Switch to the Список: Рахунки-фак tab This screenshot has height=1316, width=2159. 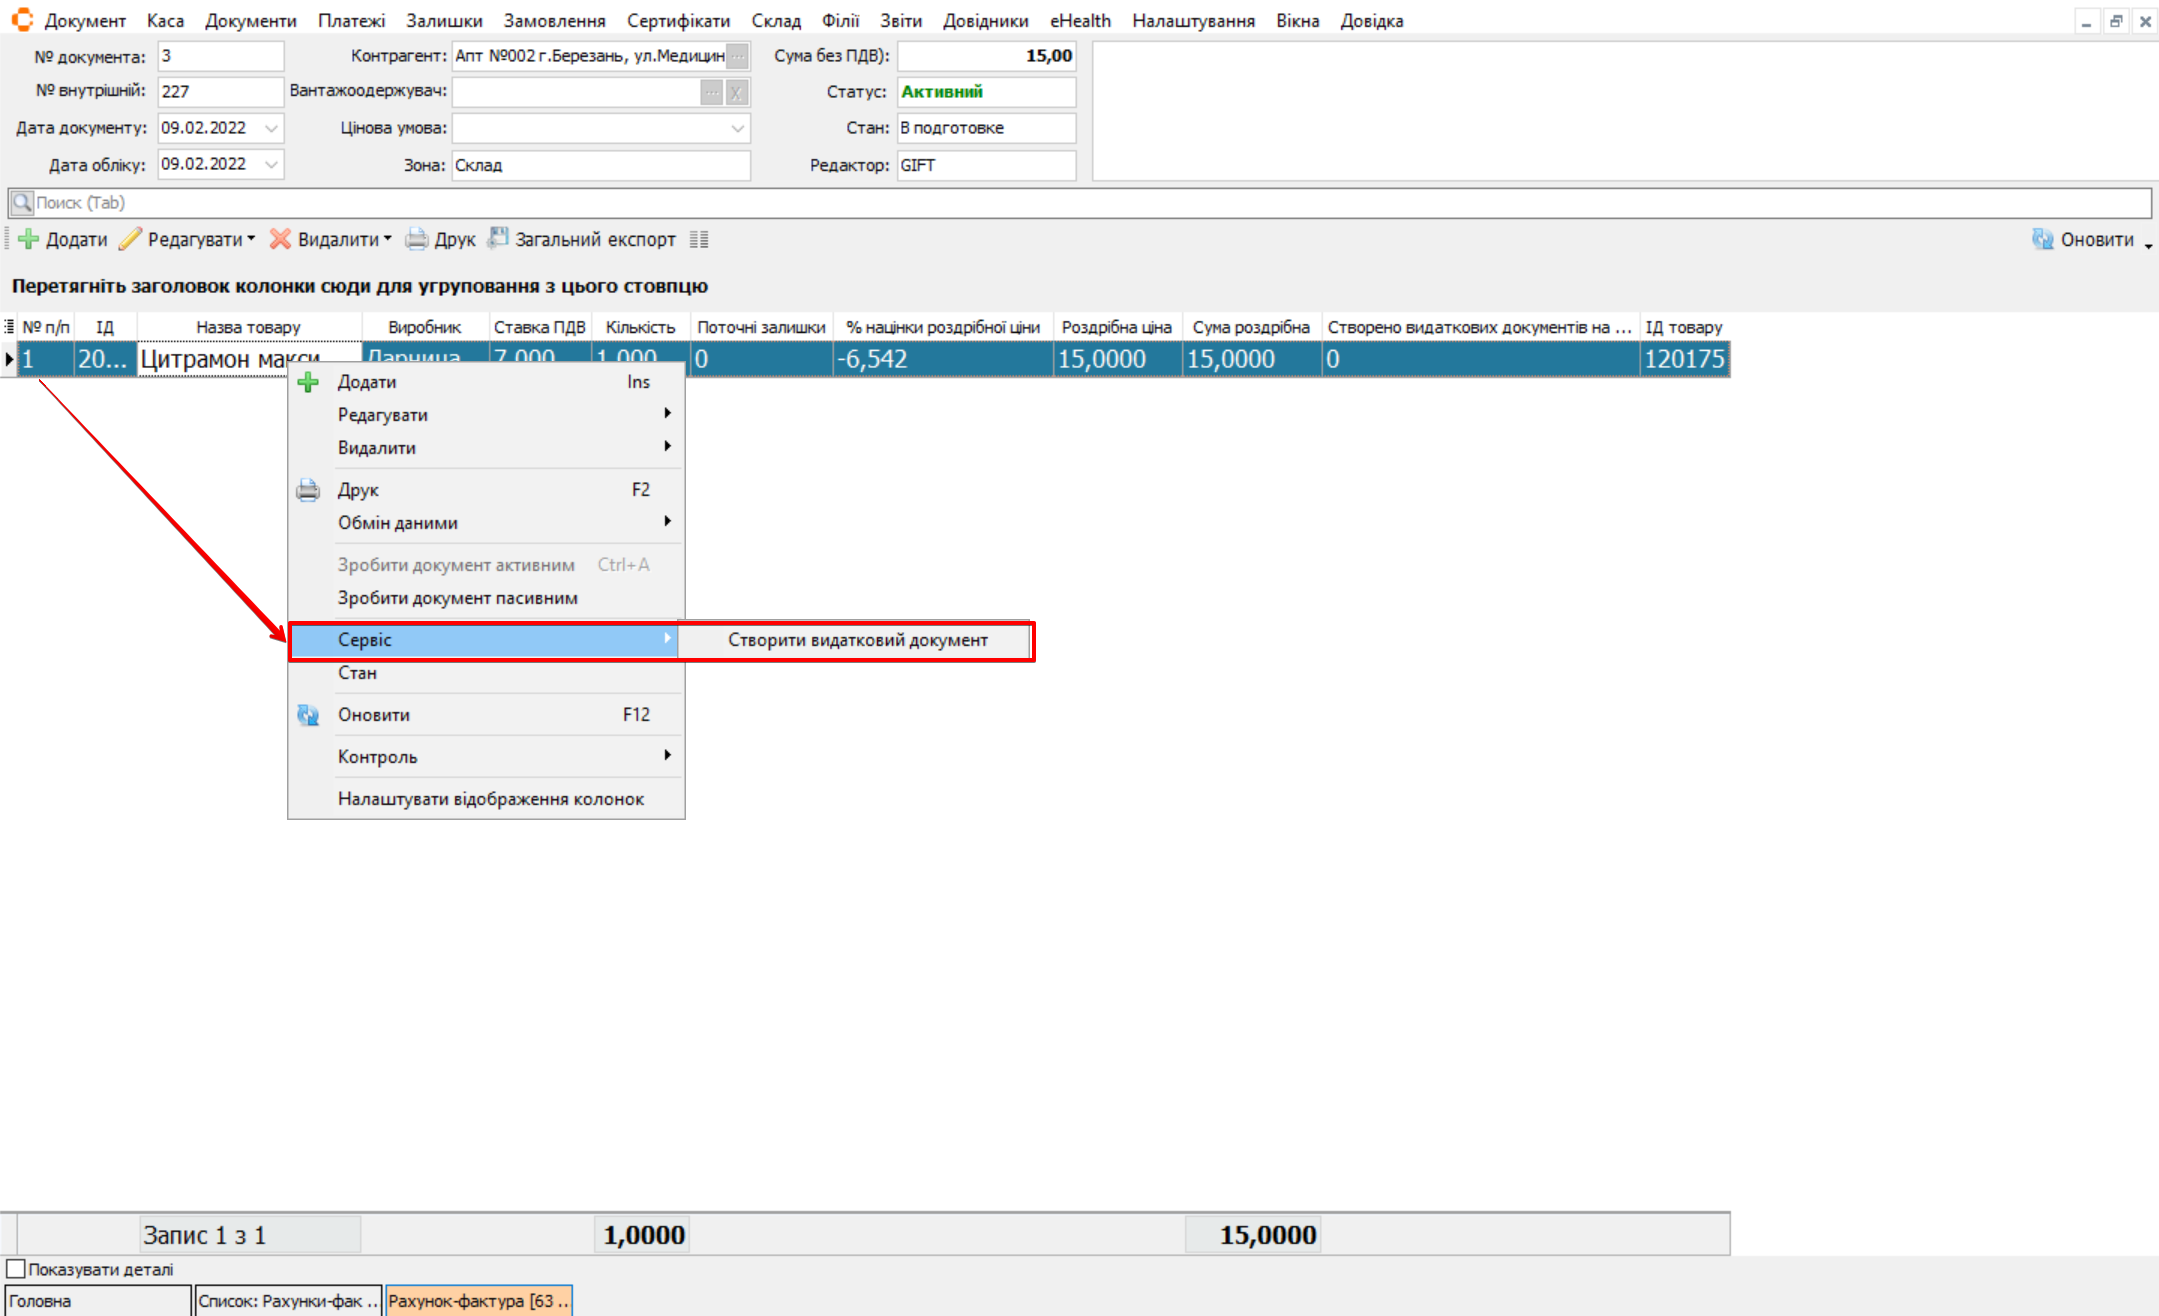[288, 1301]
